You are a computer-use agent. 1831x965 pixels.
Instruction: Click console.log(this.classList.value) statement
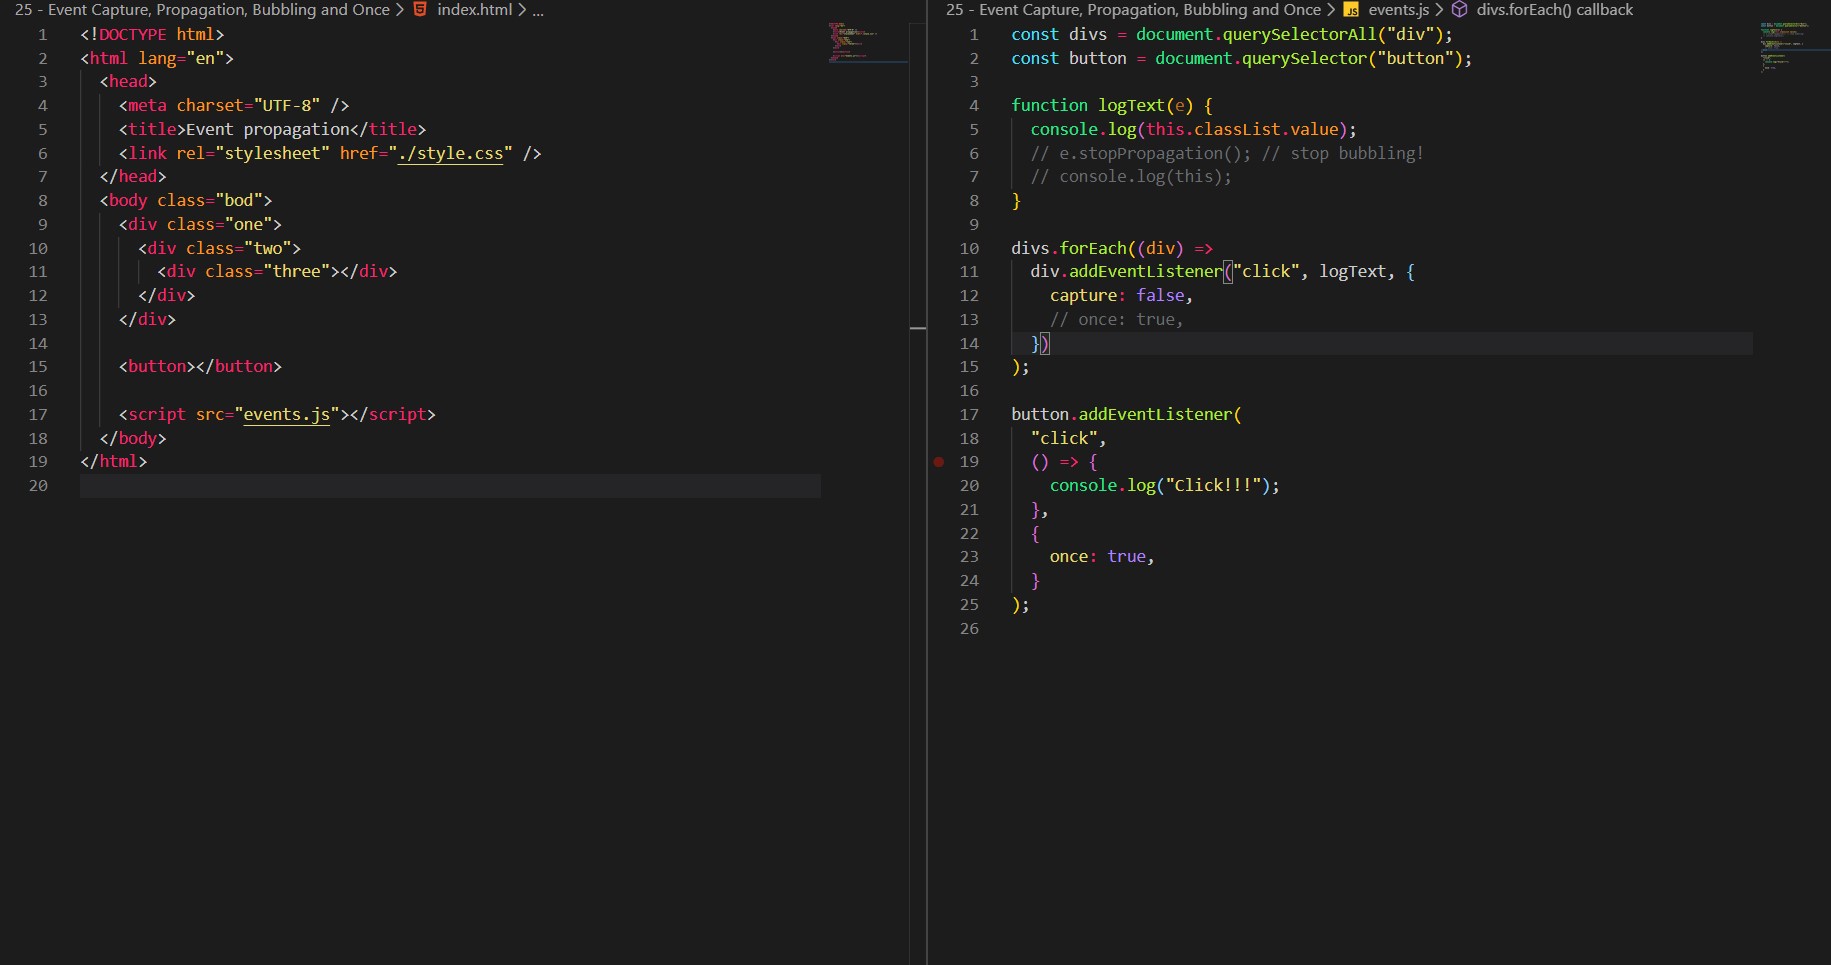(1194, 129)
